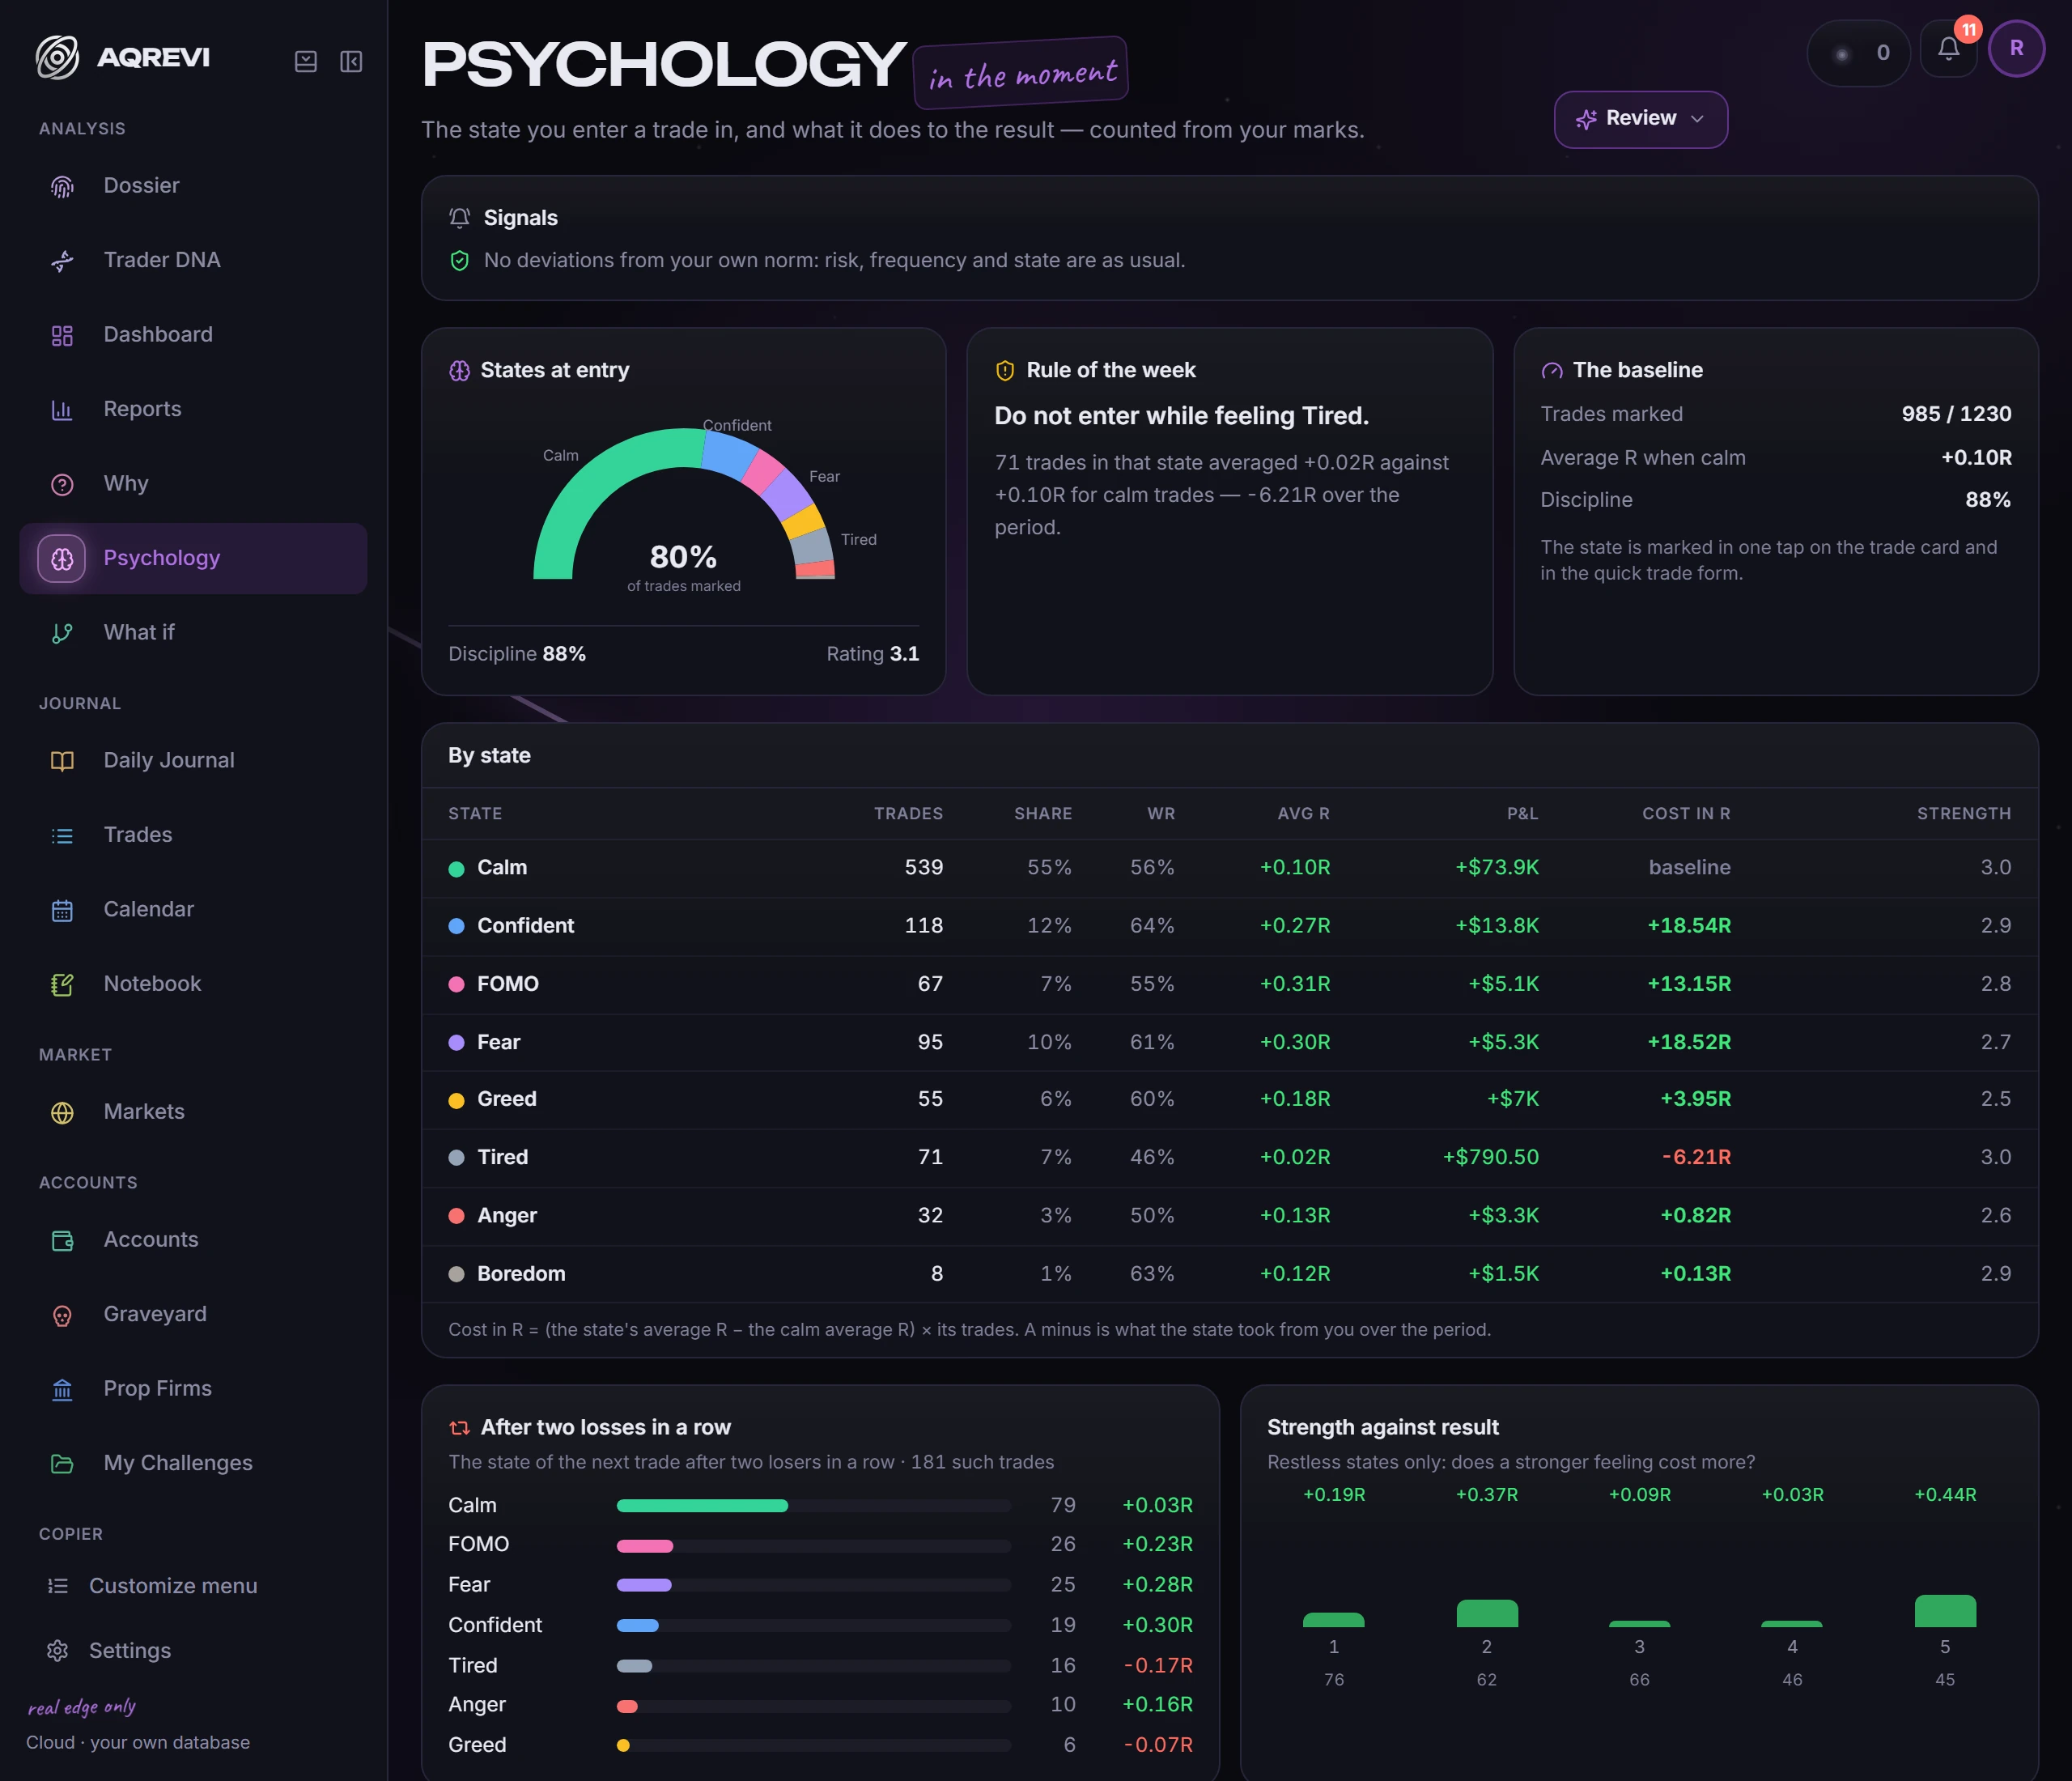Viewport: 2072px width, 1781px height.
Task: Click the AQREVI spiral logo icon
Action: (x=57, y=57)
